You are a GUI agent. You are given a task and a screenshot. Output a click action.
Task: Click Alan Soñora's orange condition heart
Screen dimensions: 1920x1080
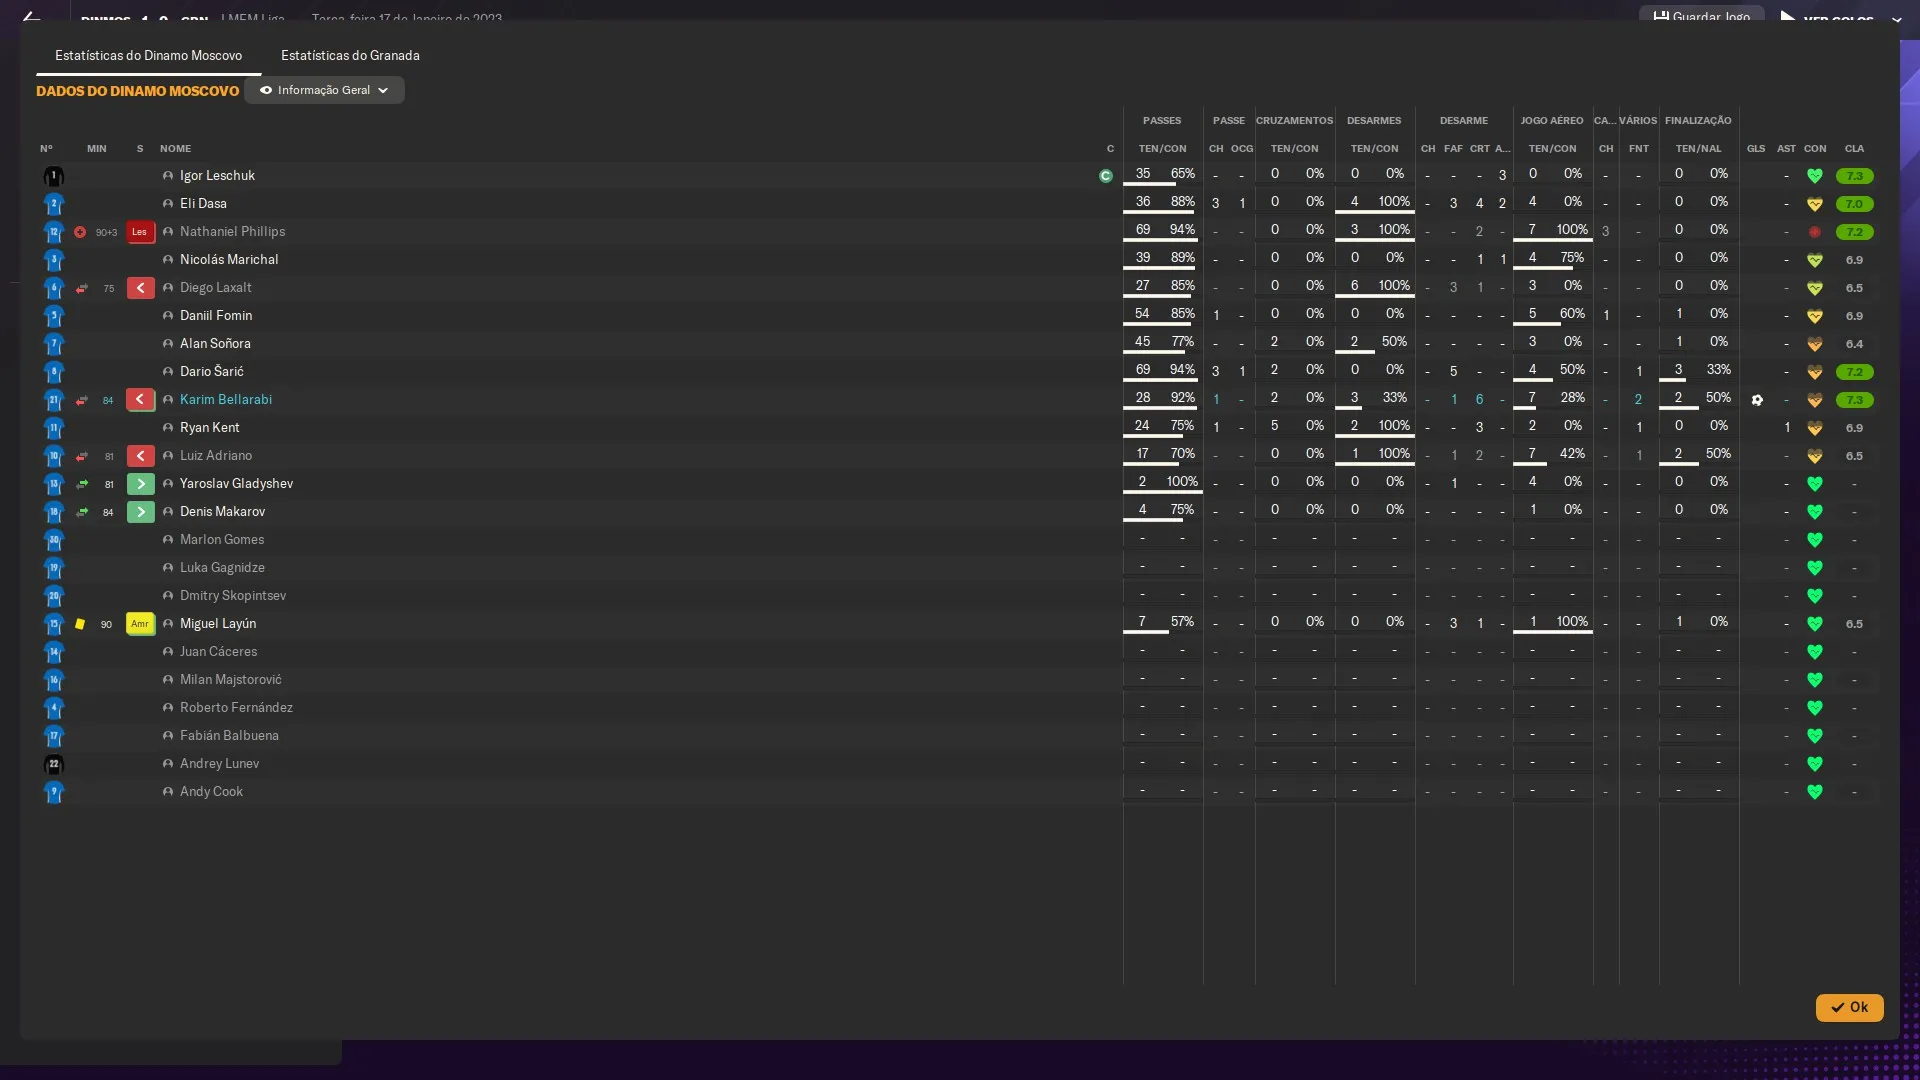pyautogui.click(x=1815, y=344)
